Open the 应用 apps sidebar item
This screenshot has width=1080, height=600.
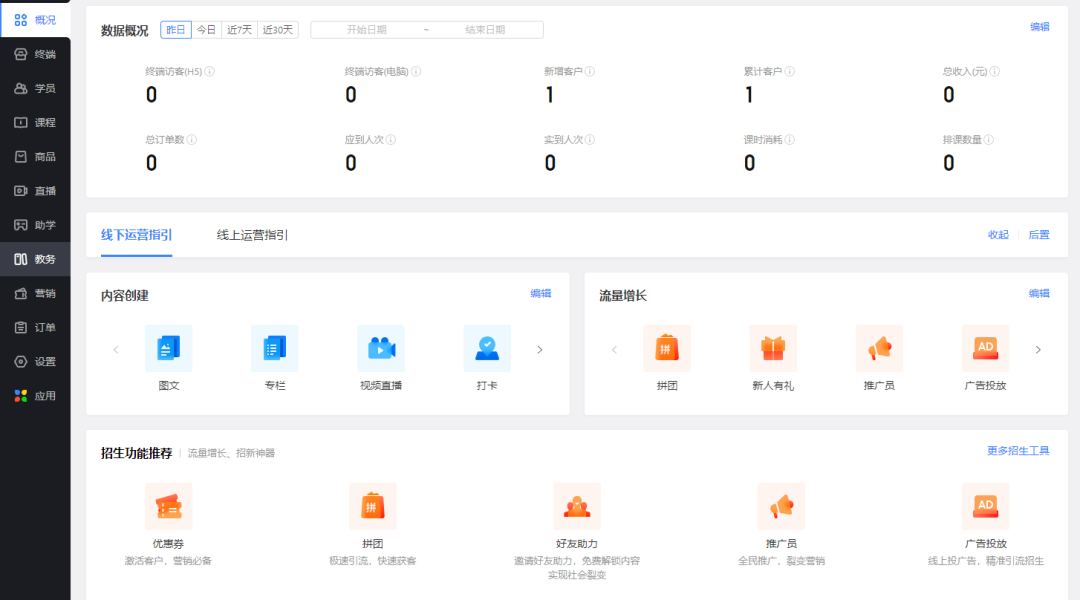click(35, 396)
